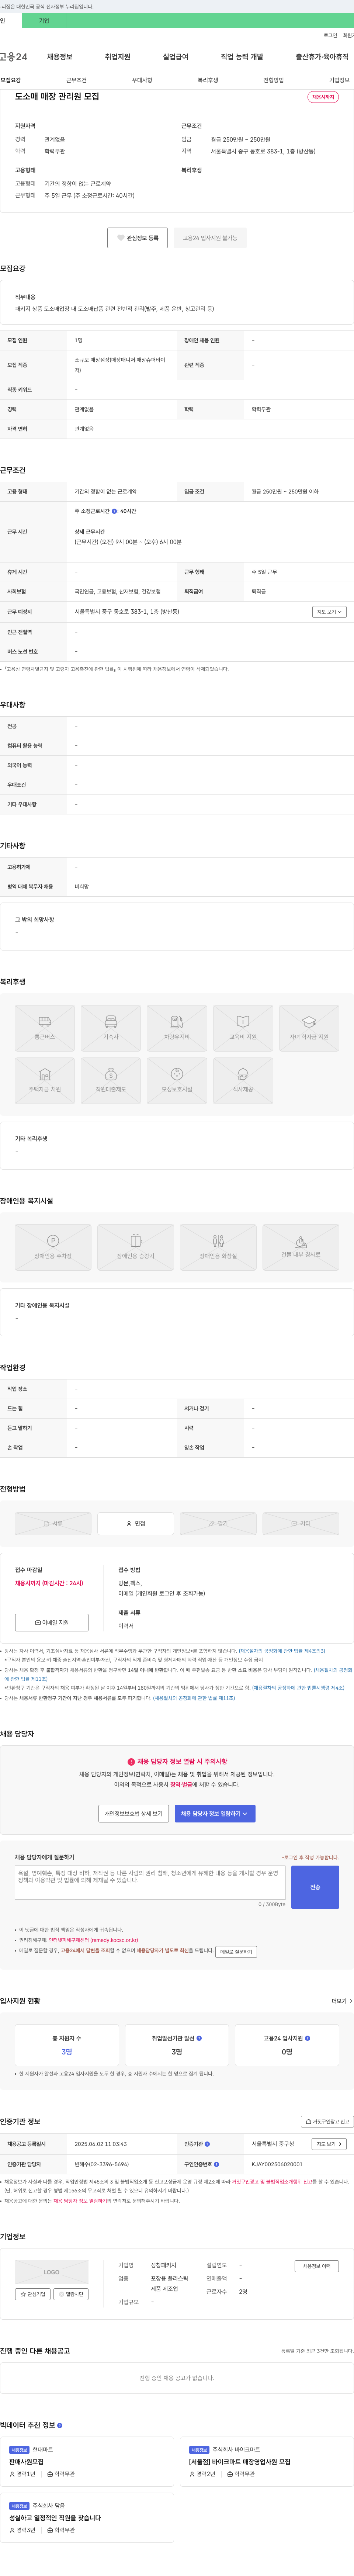This screenshot has width=354, height=2576.
Task: Click info icon next to 고용24 입사지원
Action: [307, 2038]
